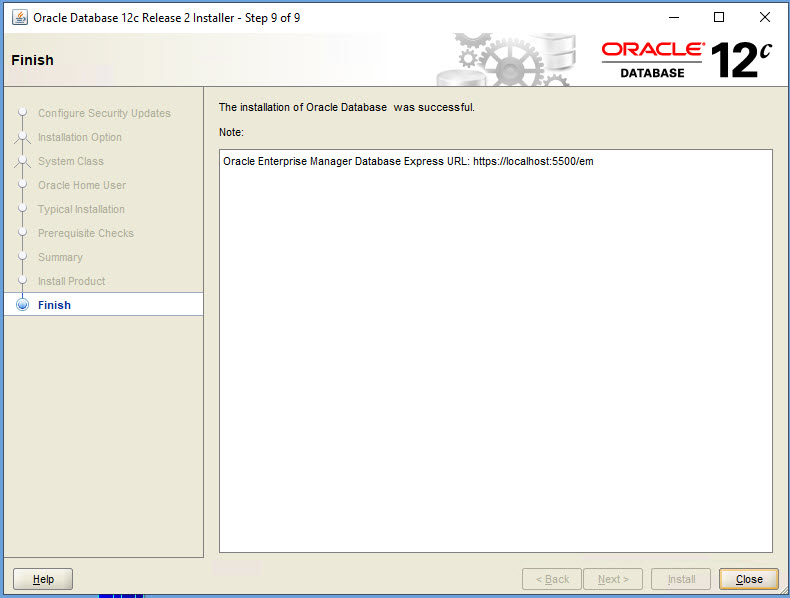790x598 pixels.
Task: Click the Oracle Database 12c logo
Action: point(686,60)
